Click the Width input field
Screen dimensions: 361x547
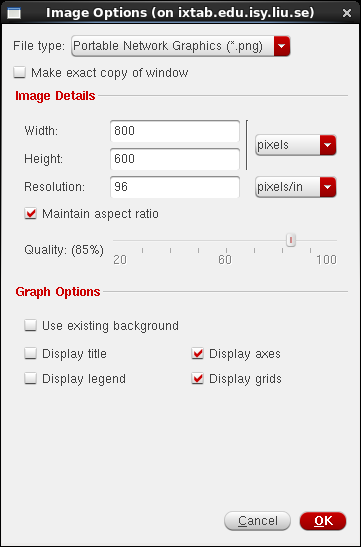click(175, 131)
